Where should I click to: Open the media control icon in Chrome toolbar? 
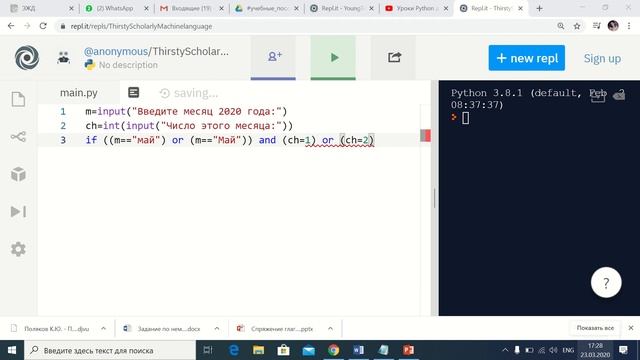[596, 26]
